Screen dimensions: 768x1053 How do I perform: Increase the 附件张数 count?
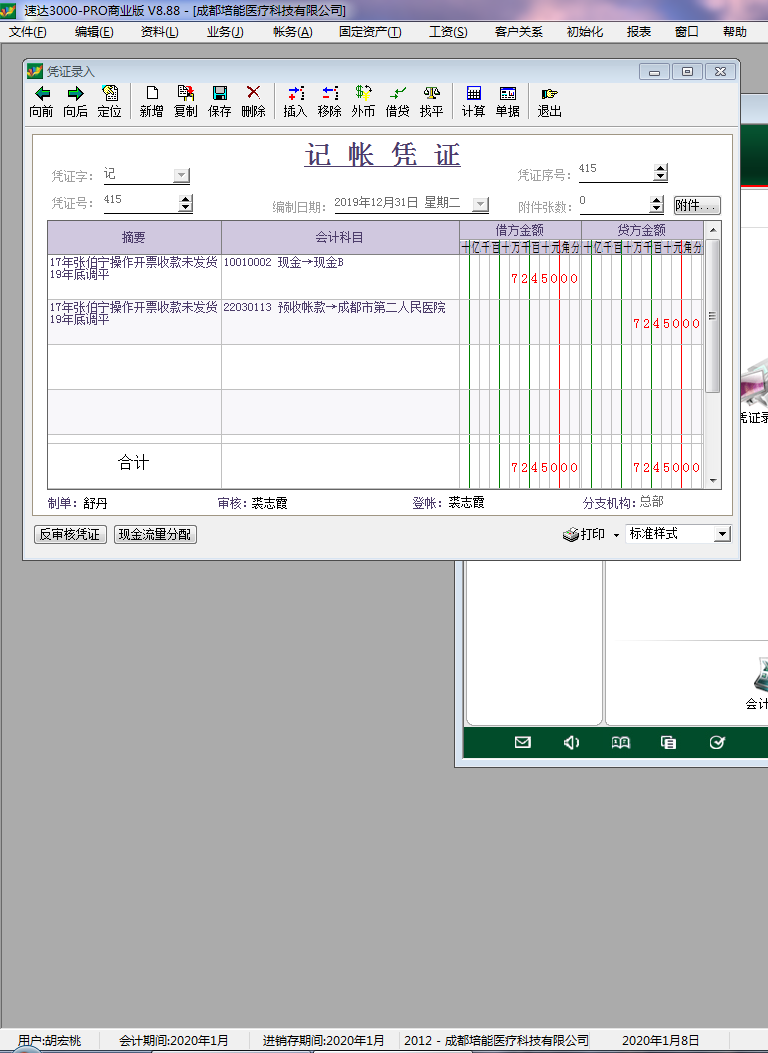pos(657,200)
